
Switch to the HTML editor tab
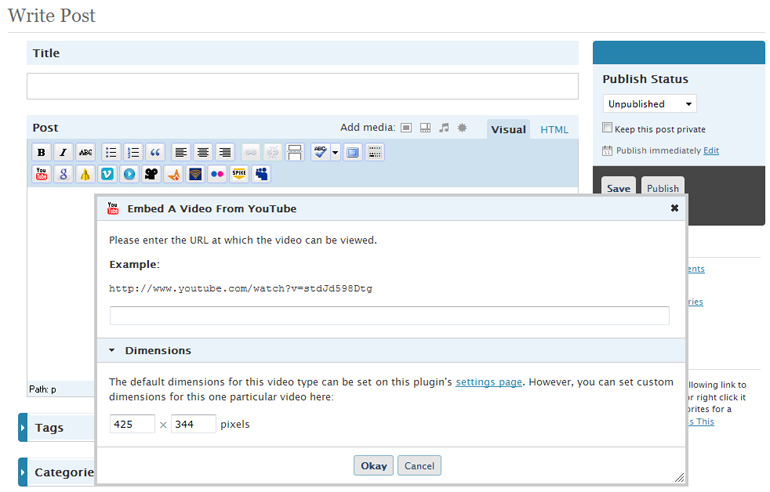(x=554, y=129)
